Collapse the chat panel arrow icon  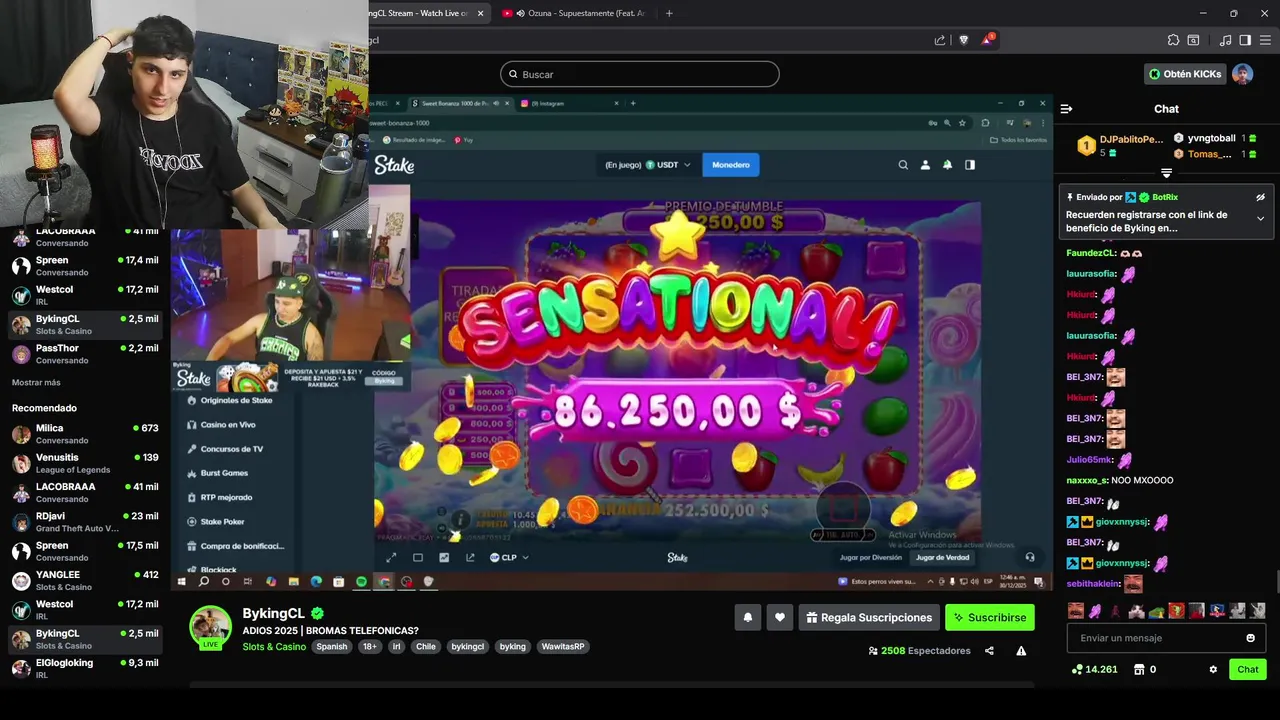[x=1066, y=109]
